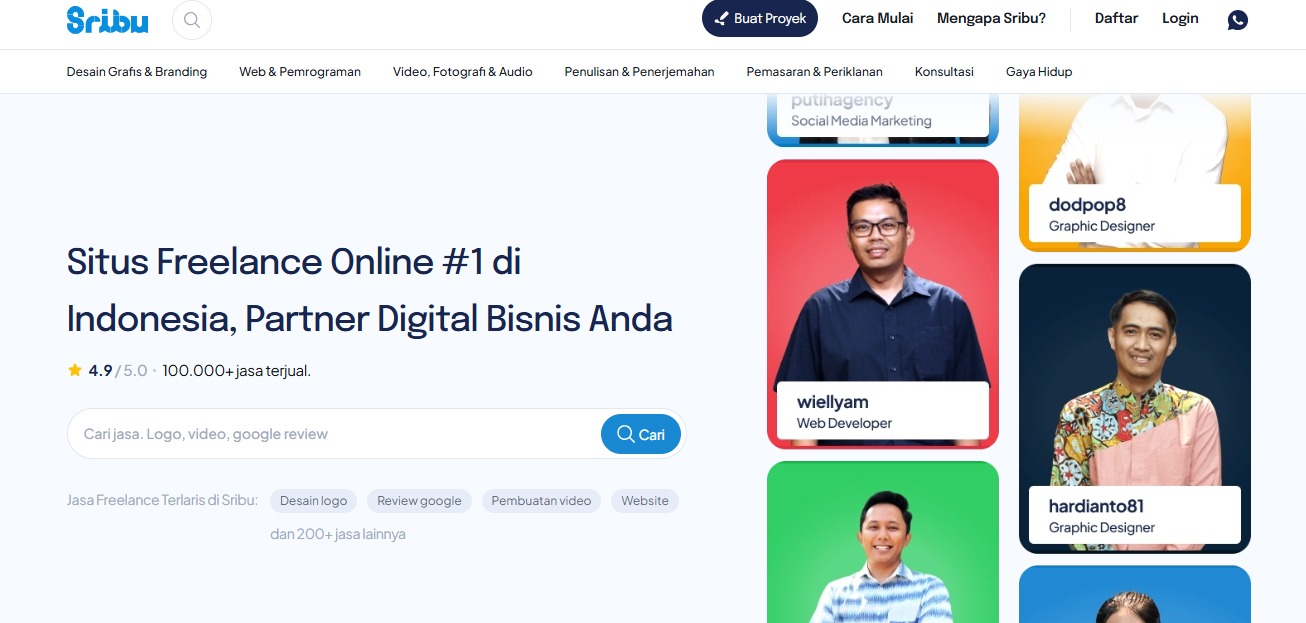Click the blue Cari search button
The image size is (1306, 623).
click(x=641, y=434)
